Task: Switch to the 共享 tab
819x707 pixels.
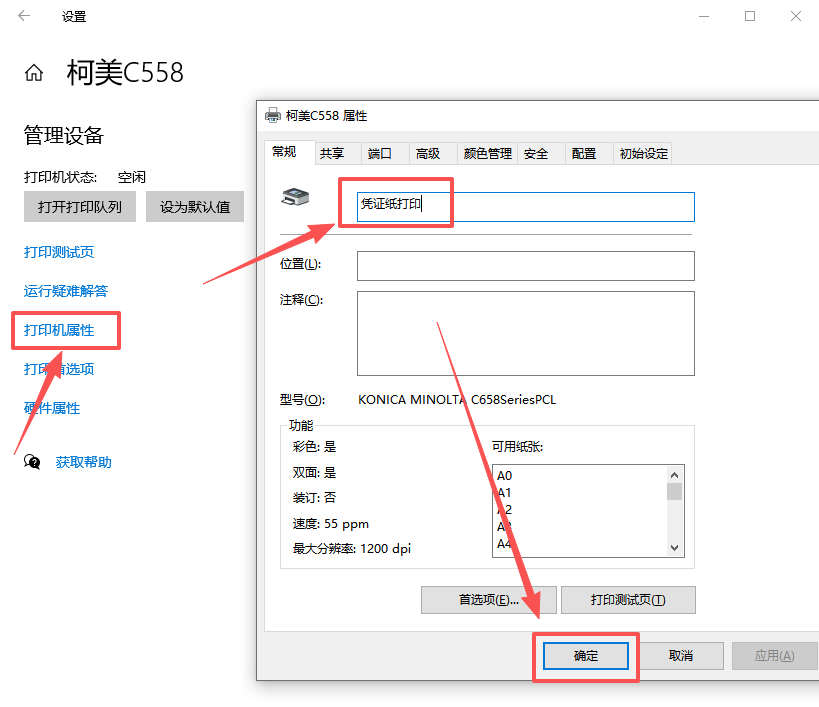Action: 338,154
